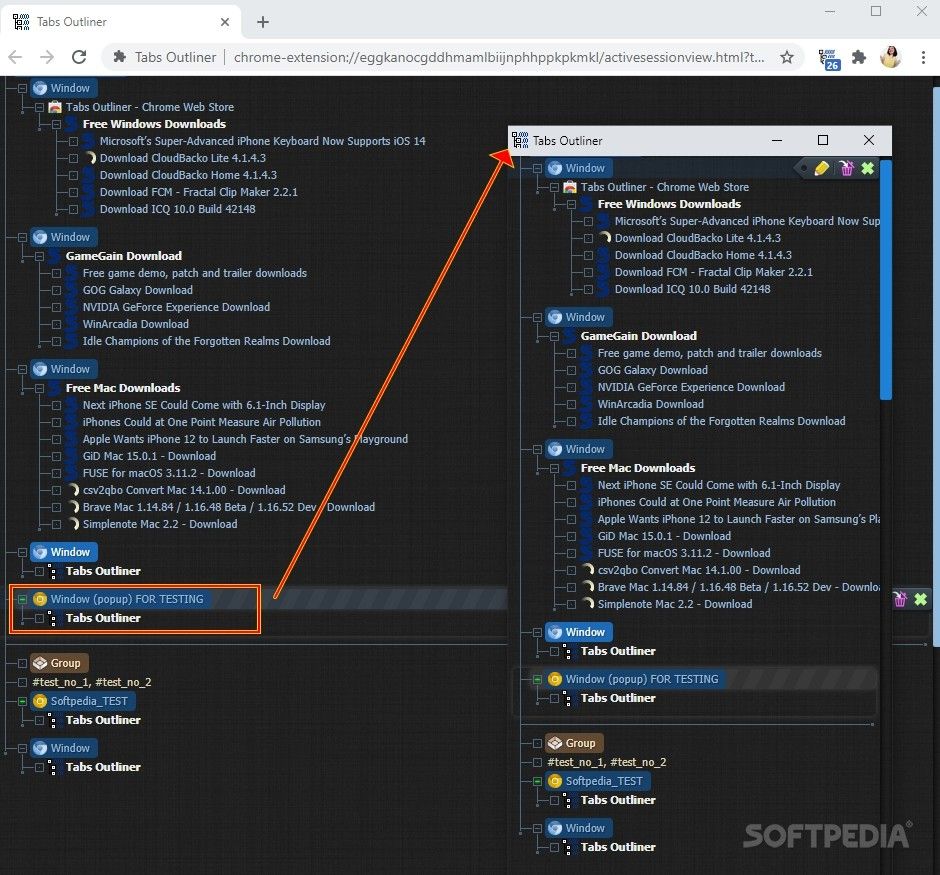Click the blue scrollbar thumb in the popup window

(886, 279)
